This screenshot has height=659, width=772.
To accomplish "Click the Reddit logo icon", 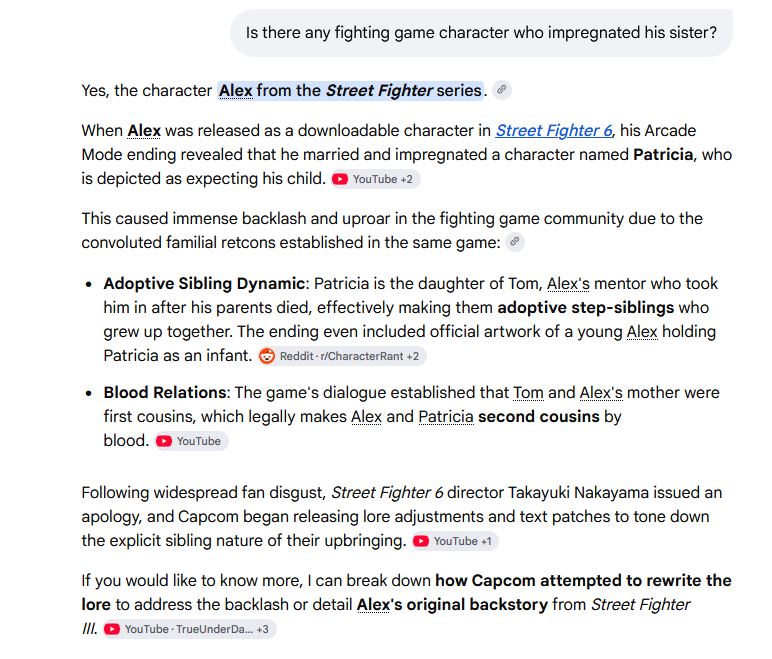I will [x=267, y=356].
